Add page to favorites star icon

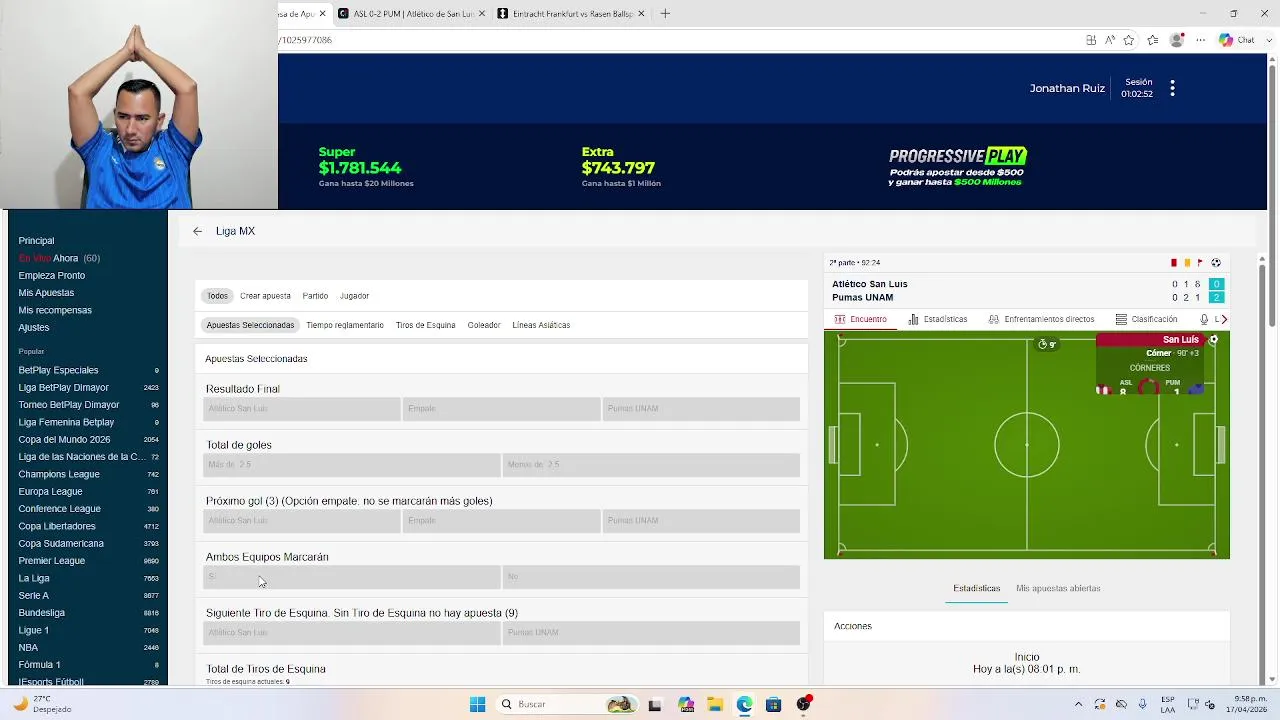(1129, 40)
